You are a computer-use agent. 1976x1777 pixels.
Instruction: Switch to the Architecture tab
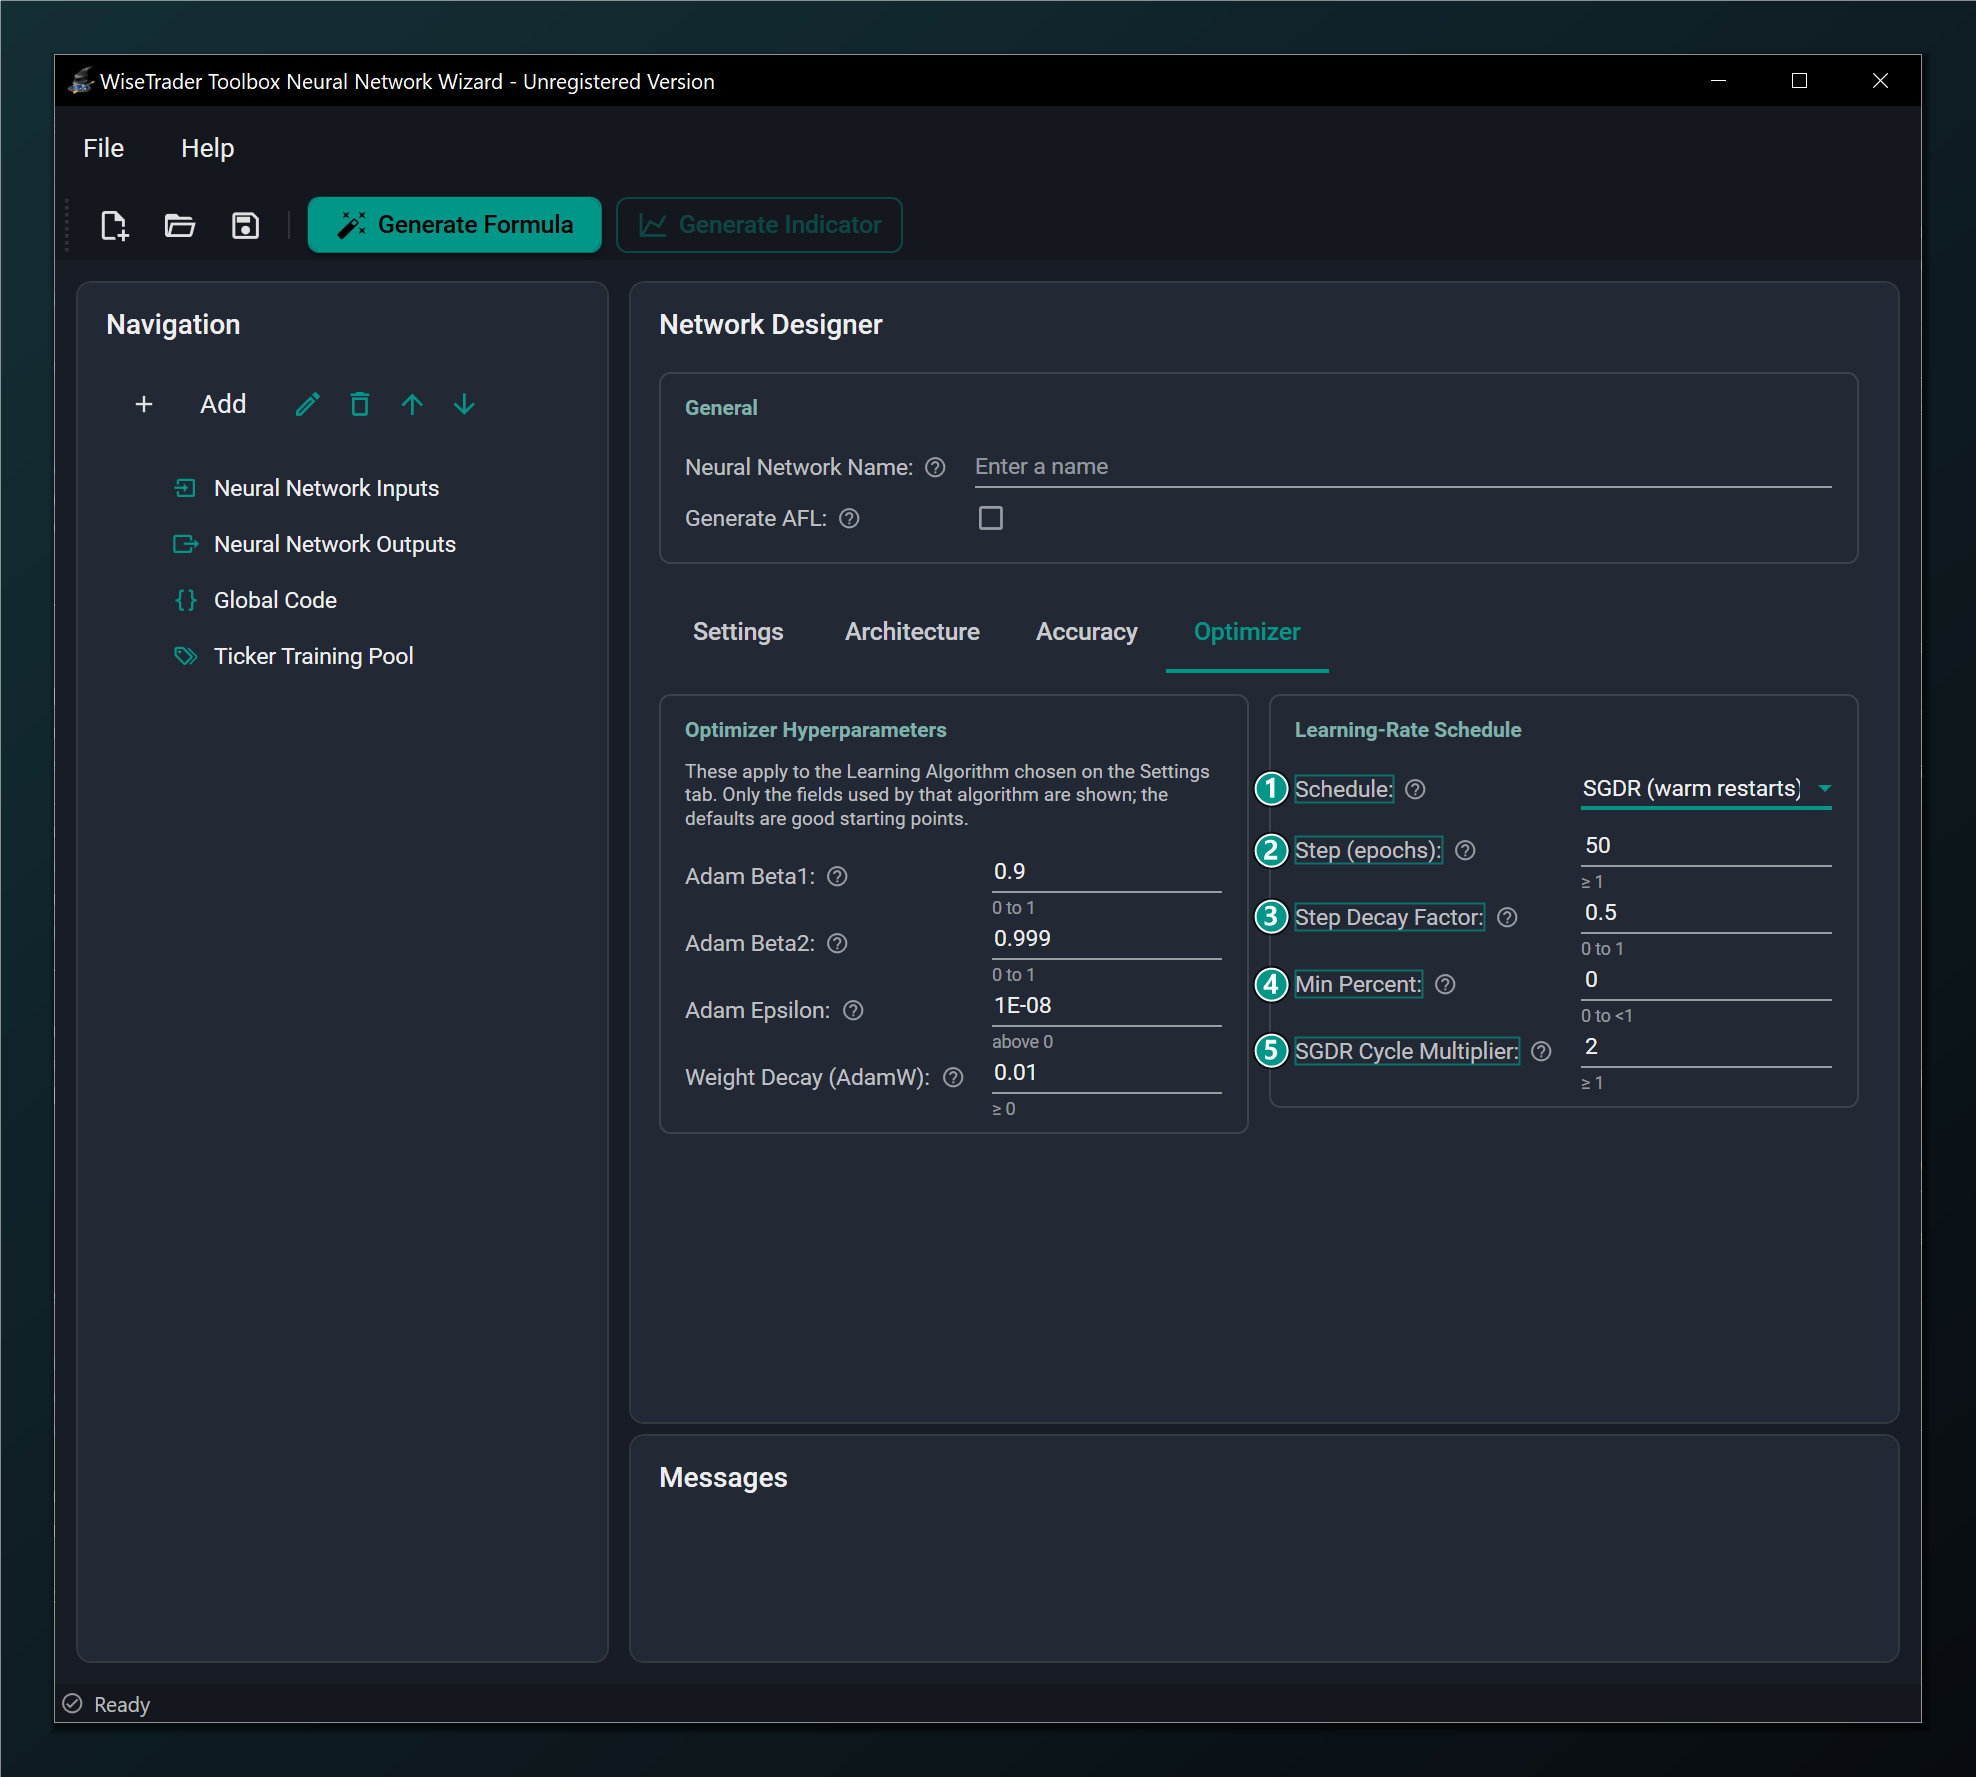pos(912,632)
